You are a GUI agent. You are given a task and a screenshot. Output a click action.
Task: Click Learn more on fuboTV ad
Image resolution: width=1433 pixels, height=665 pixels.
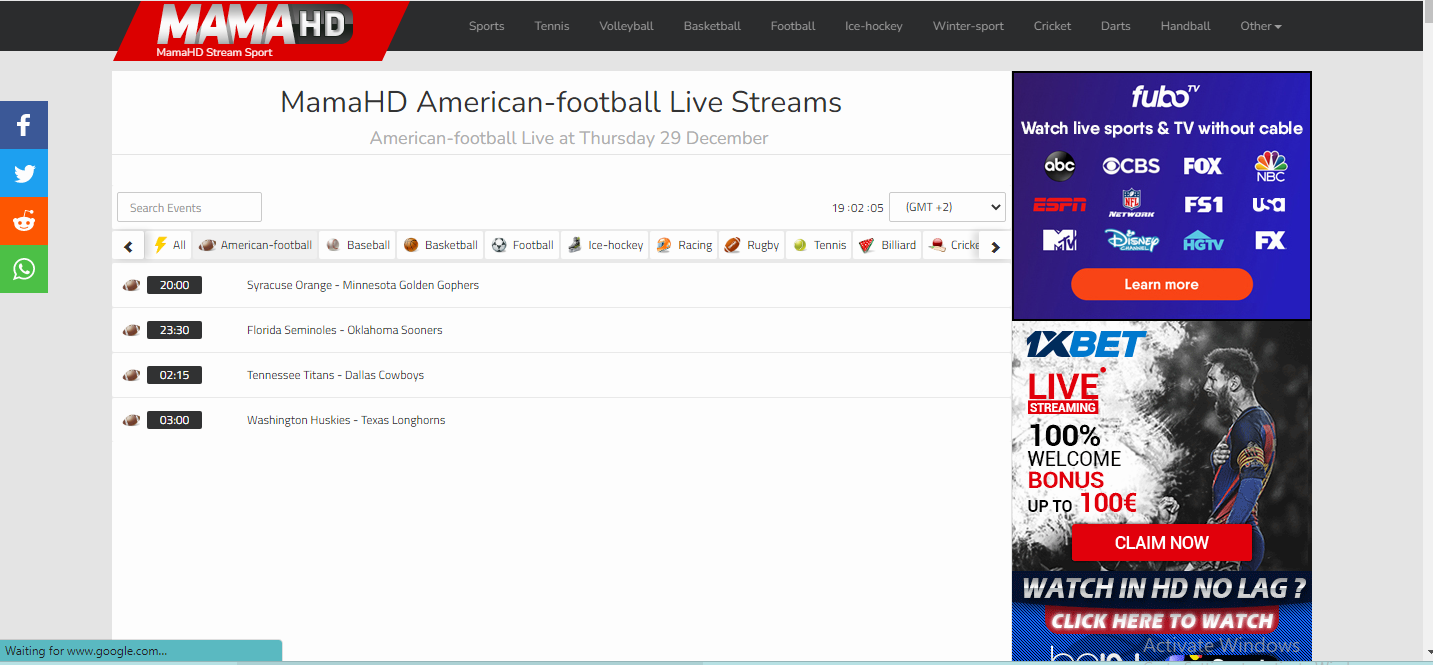tap(1161, 284)
